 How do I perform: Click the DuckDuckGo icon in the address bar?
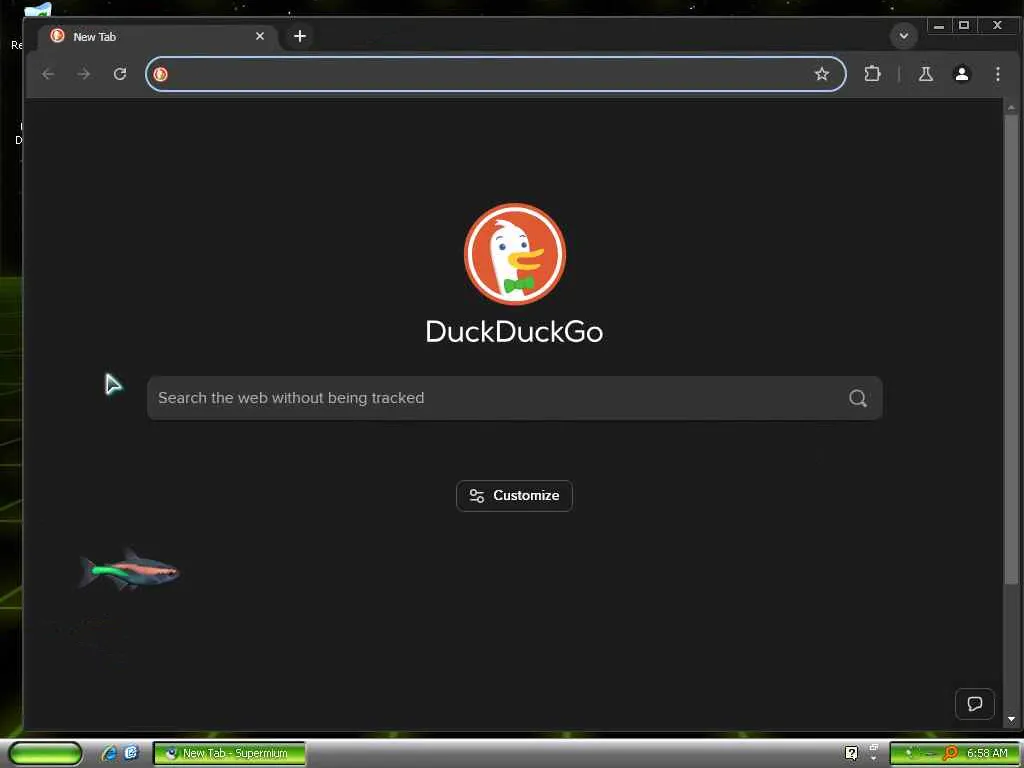coord(161,74)
